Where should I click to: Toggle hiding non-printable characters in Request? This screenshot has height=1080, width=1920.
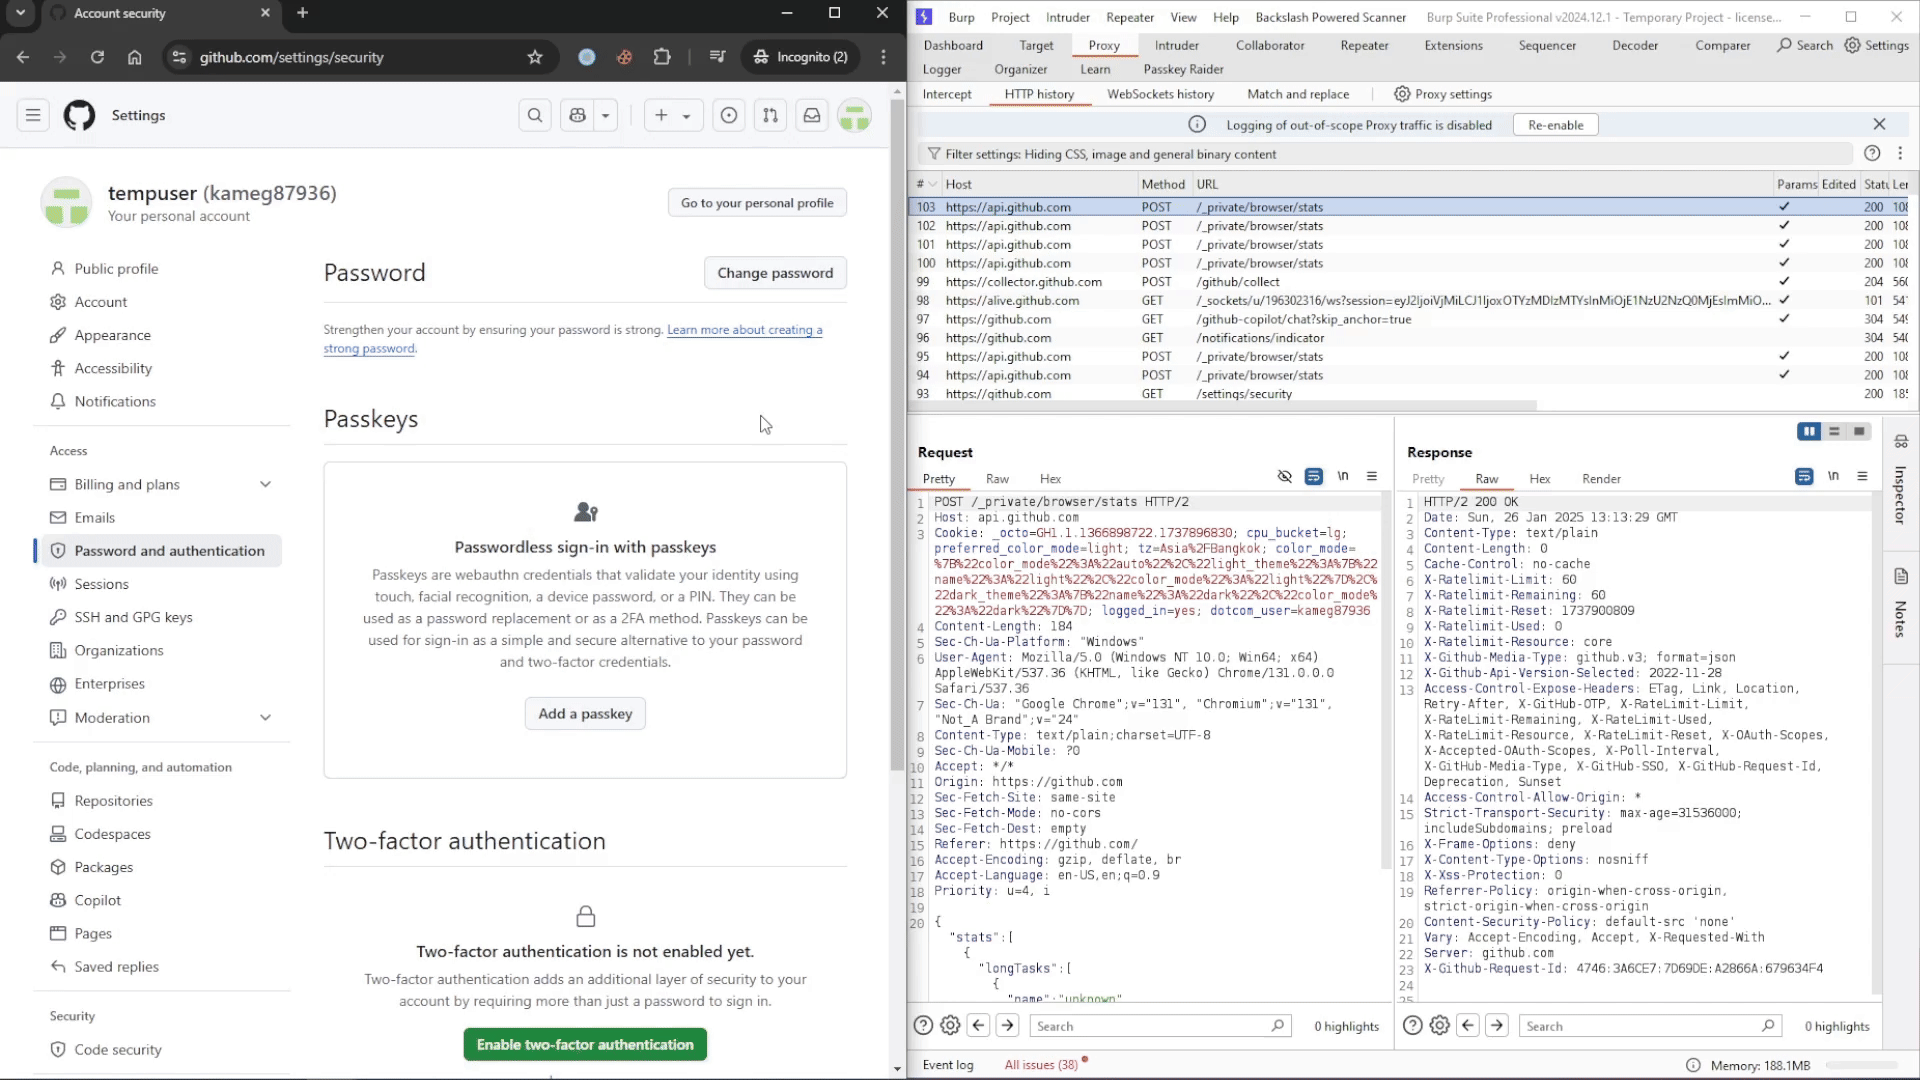[x=1285, y=476]
